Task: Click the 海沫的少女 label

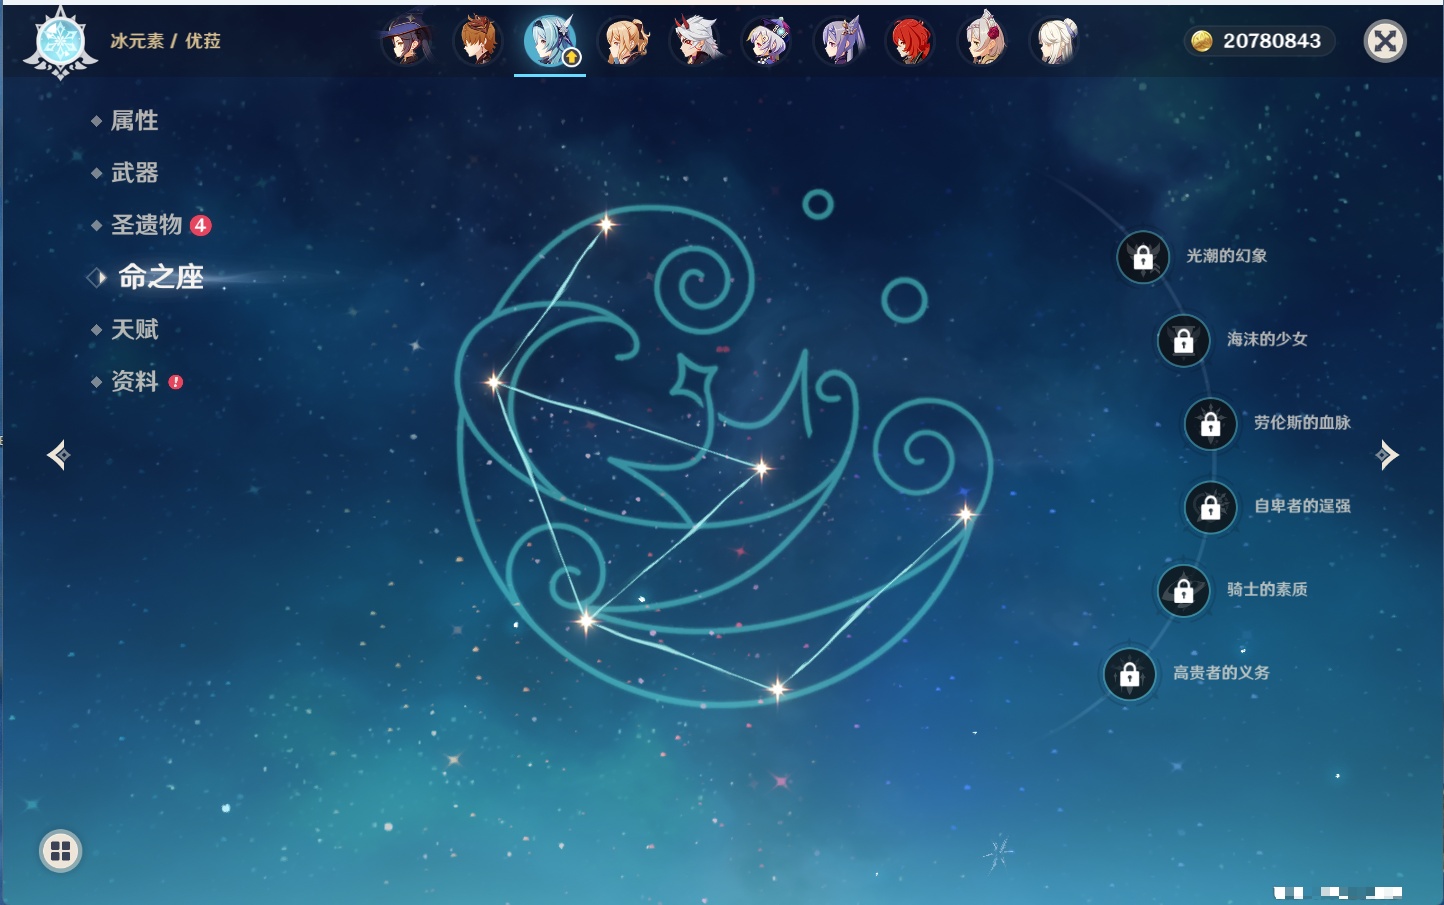Action: tap(1267, 339)
